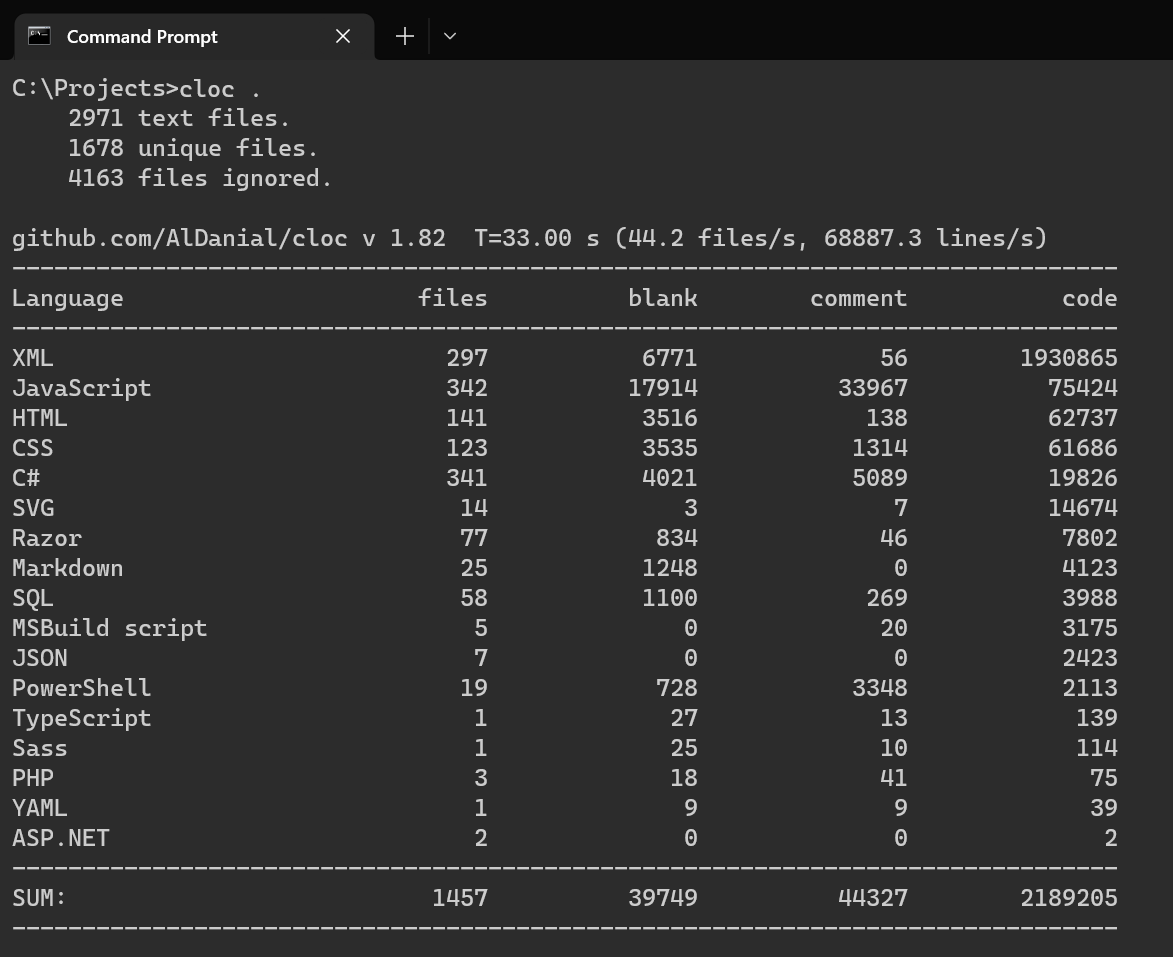Click the '1678 unique files.' line

[192, 148]
